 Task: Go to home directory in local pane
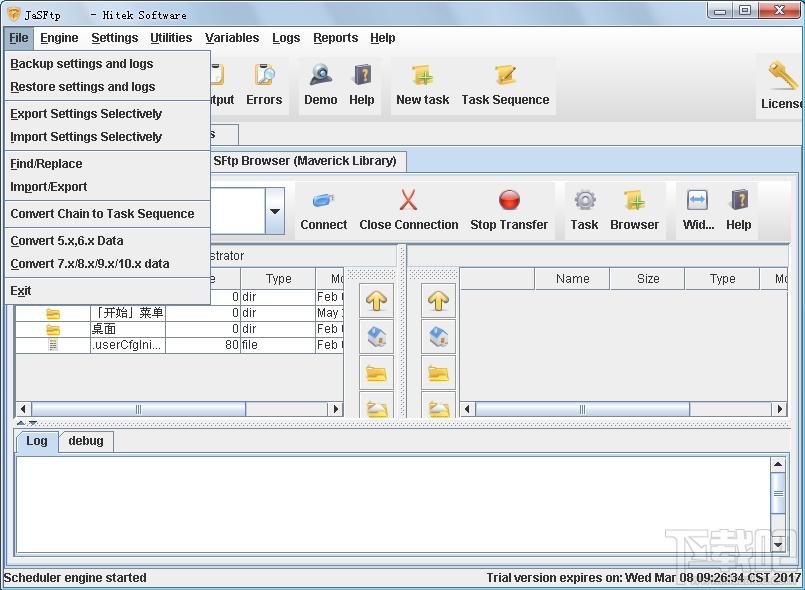[x=376, y=337]
